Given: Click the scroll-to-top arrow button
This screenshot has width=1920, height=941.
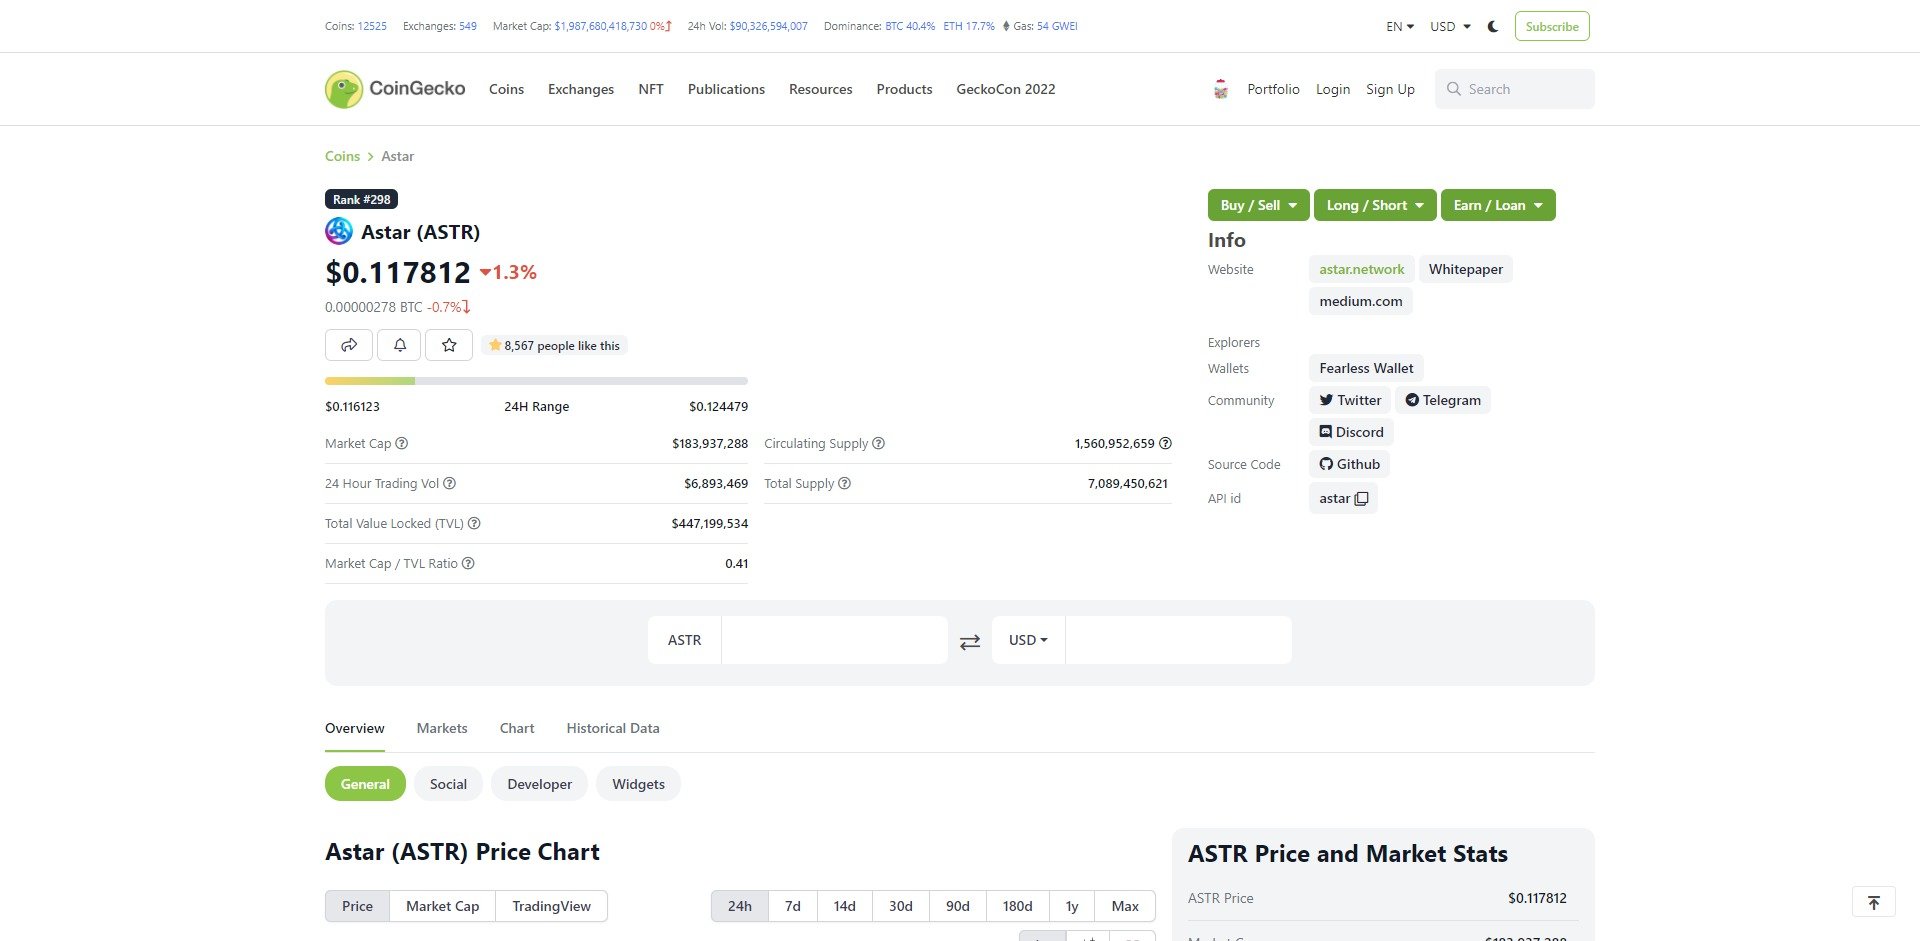Looking at the screenshot, I should 1873,902.
